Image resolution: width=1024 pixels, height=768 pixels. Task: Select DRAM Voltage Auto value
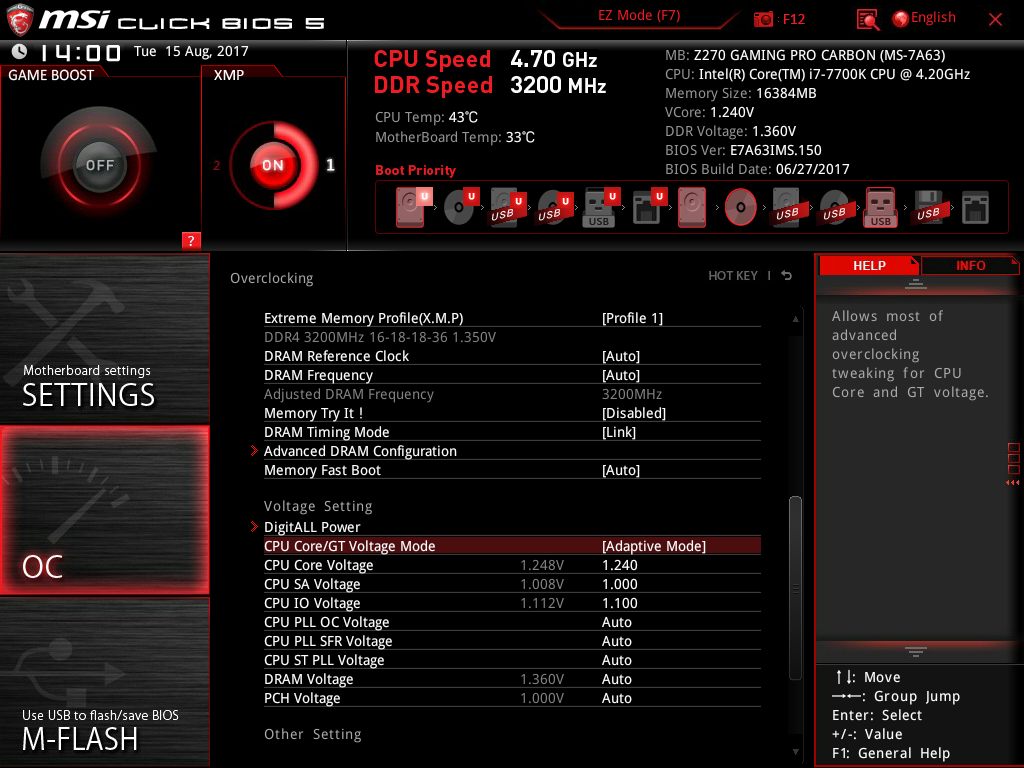[x=616, y=679]
